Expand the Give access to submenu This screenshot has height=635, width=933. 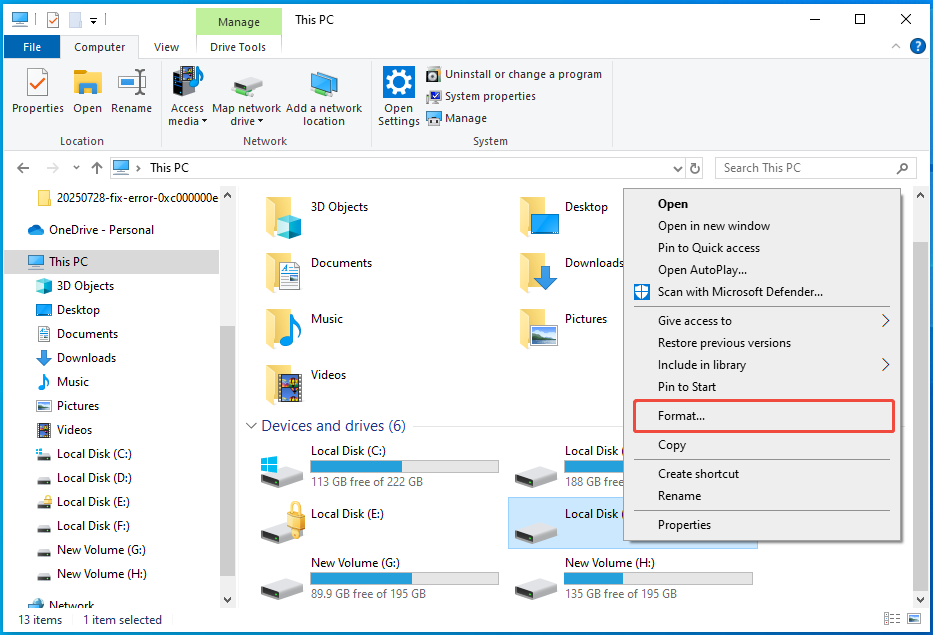885,321
